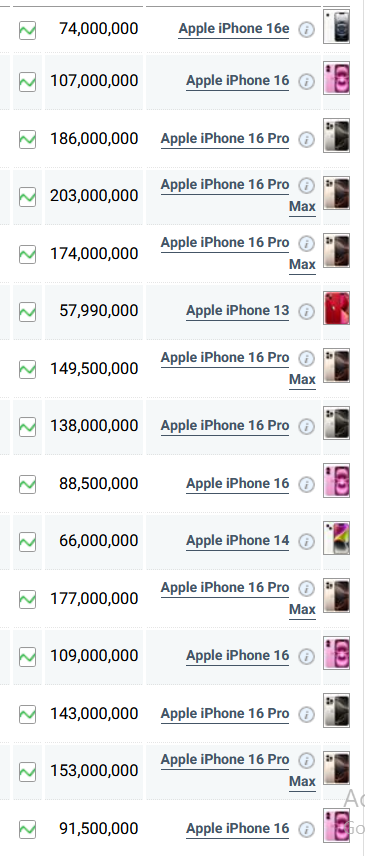Screen dimensions: 365x856
Task: Open the Apple iPhone 16e link
Action: (234, 29)
